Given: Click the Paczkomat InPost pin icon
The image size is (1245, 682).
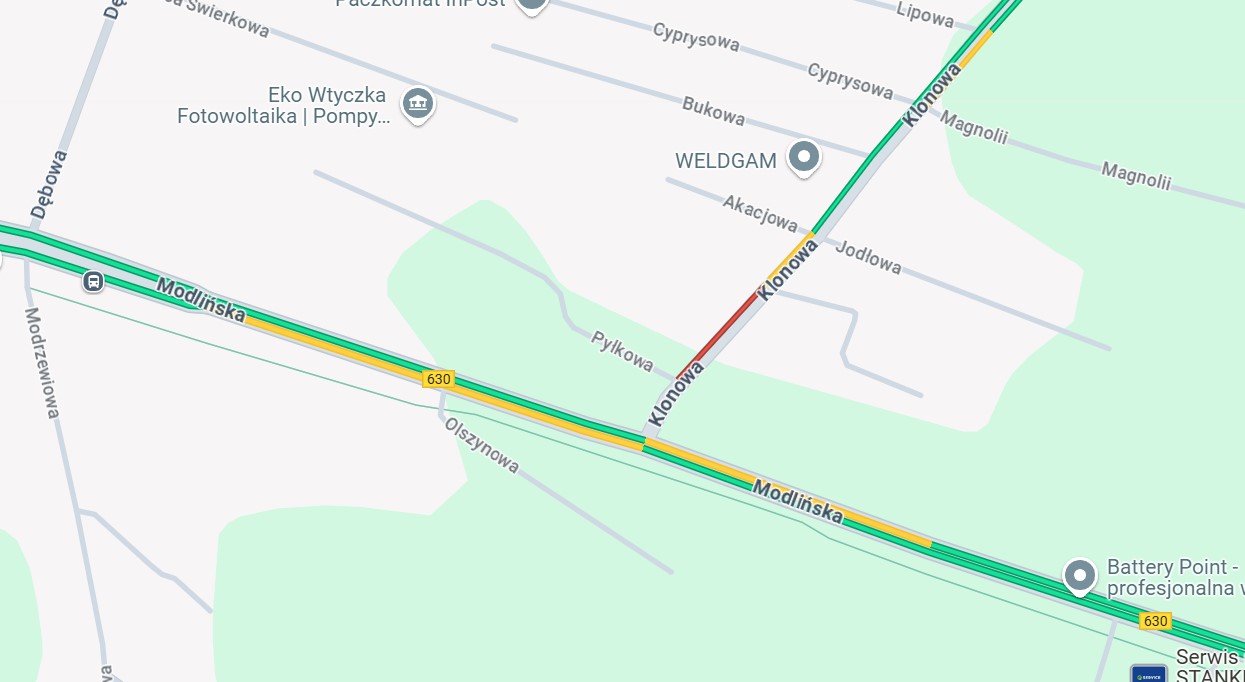Looking at the screenshot, I should tap(531, 5).
